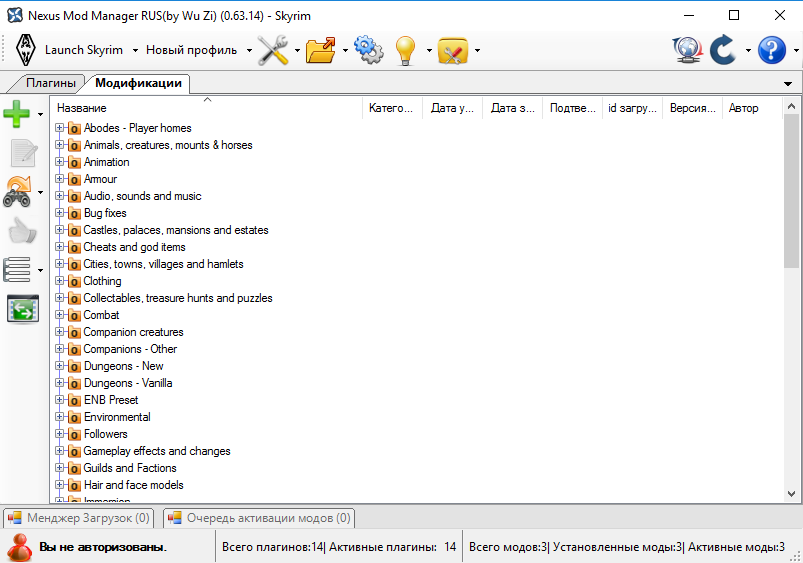Open dropdown arrow next to Launch Skyrim
The image size is (803, 563).
point(135,50)
